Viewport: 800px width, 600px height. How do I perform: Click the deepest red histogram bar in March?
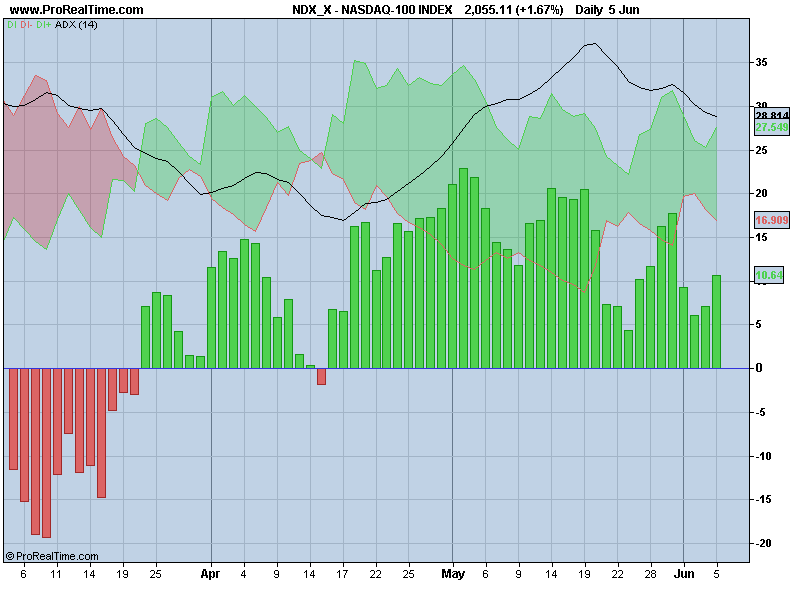[x=46, y=453]
